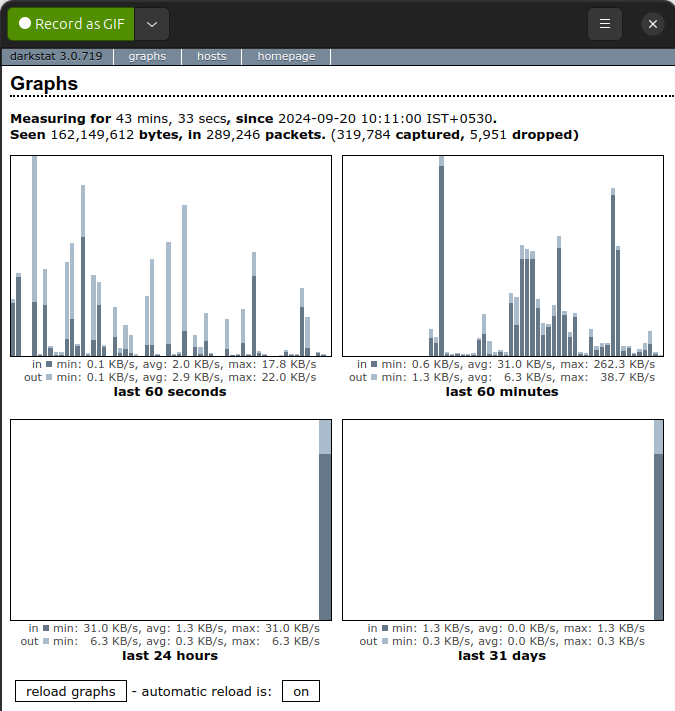Expand the dropdown arrow beside Record as GIF
Image resolution: width=675 pixels, height=711 pixels.
[152, 23]
